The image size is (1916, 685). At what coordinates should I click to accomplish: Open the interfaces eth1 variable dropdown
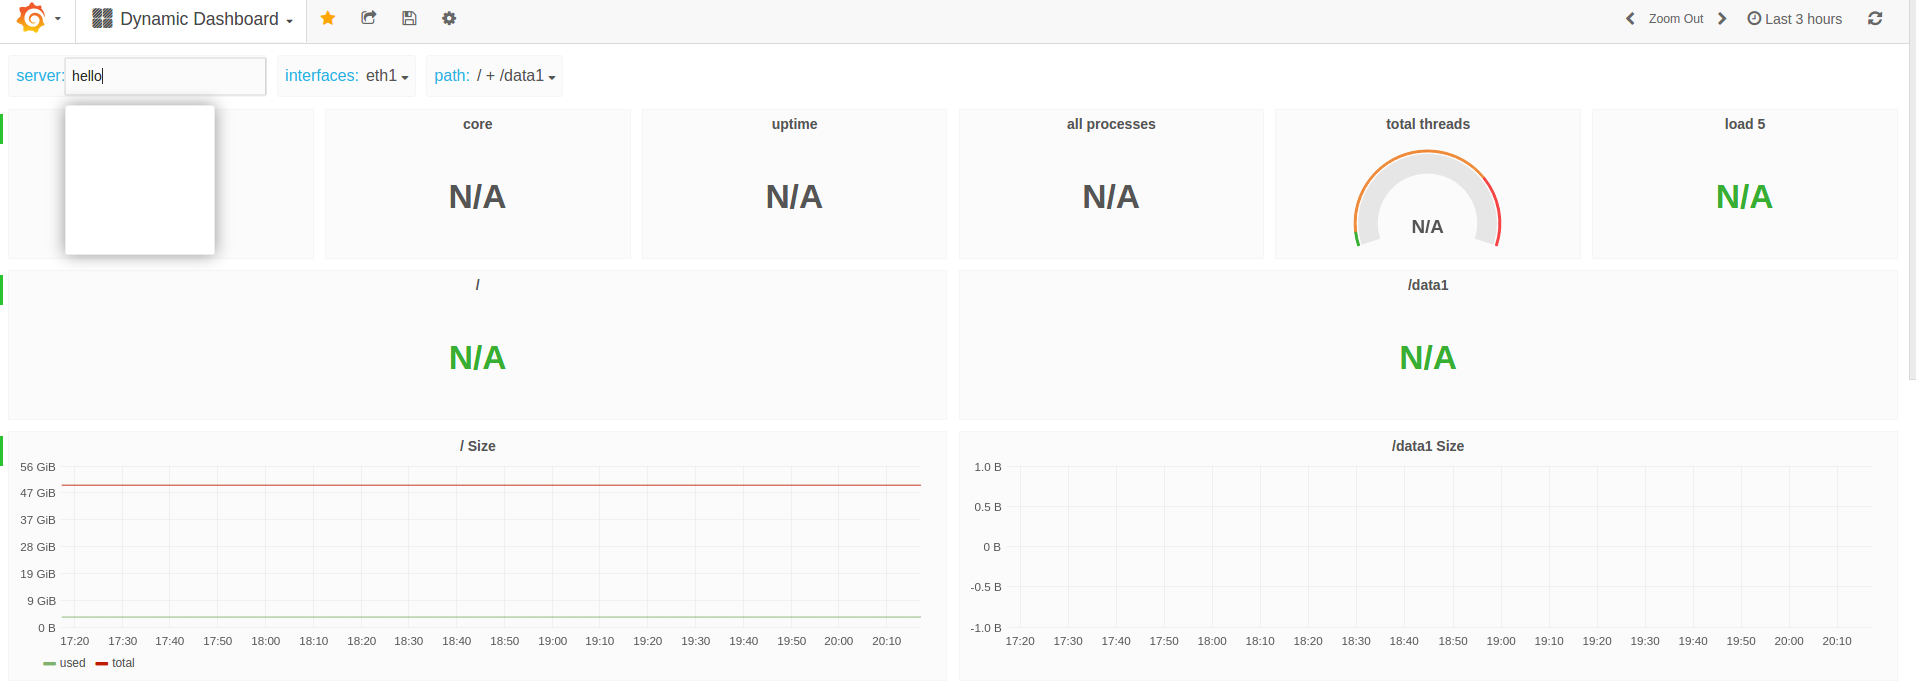coord(346,76)
